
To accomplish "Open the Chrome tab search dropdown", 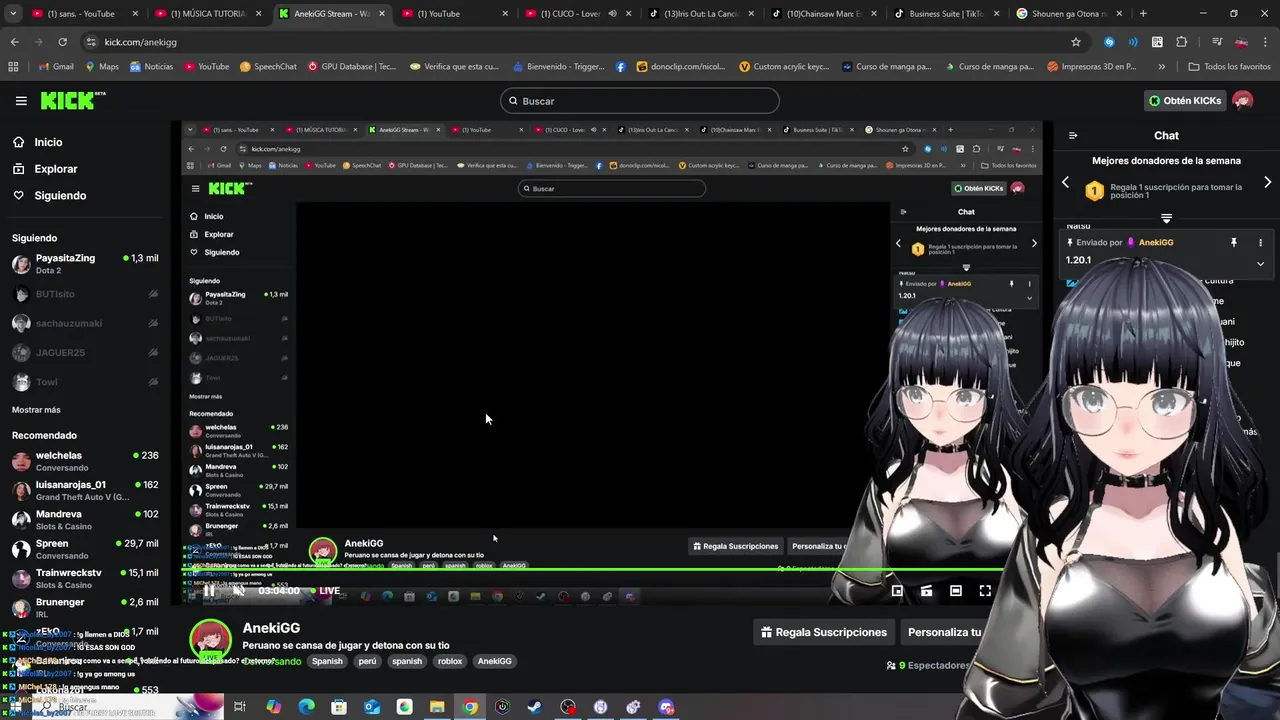I will point(14,14).
